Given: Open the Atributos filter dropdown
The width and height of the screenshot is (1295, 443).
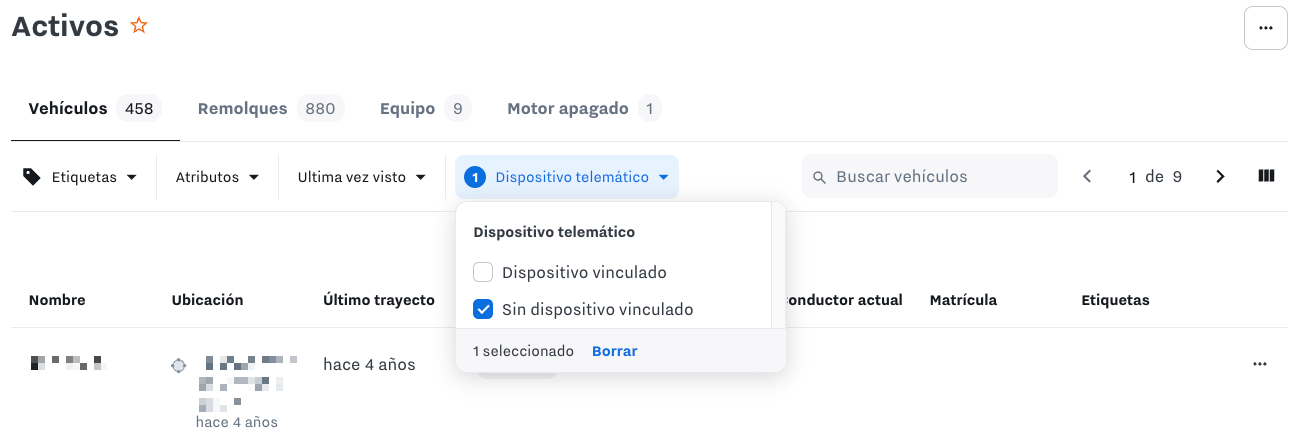Looking at the screenshot, I should [217, 177].
